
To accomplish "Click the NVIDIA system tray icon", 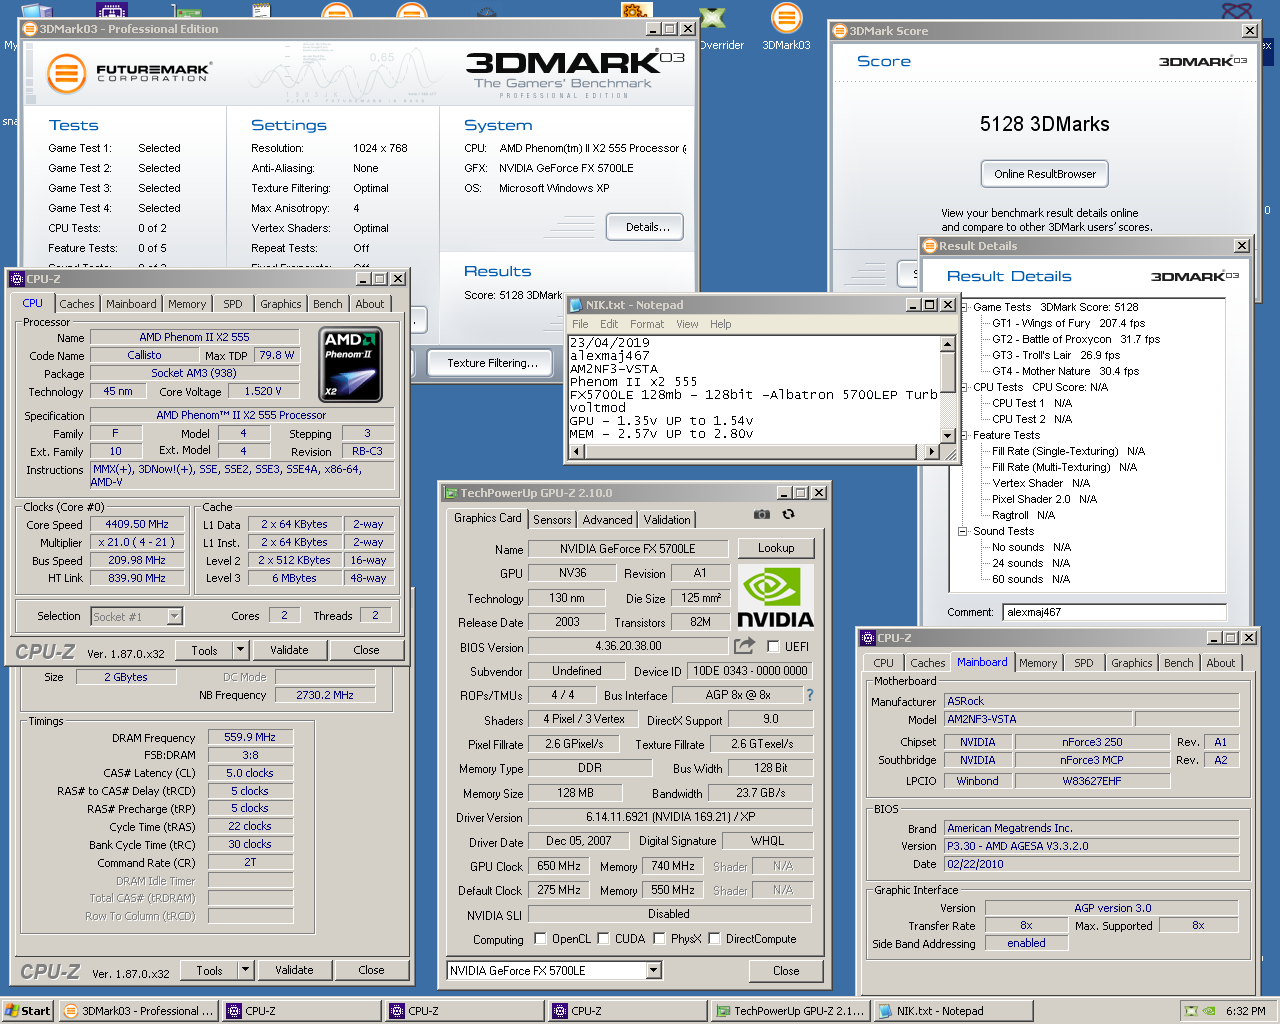I will pos(1210,1011).
